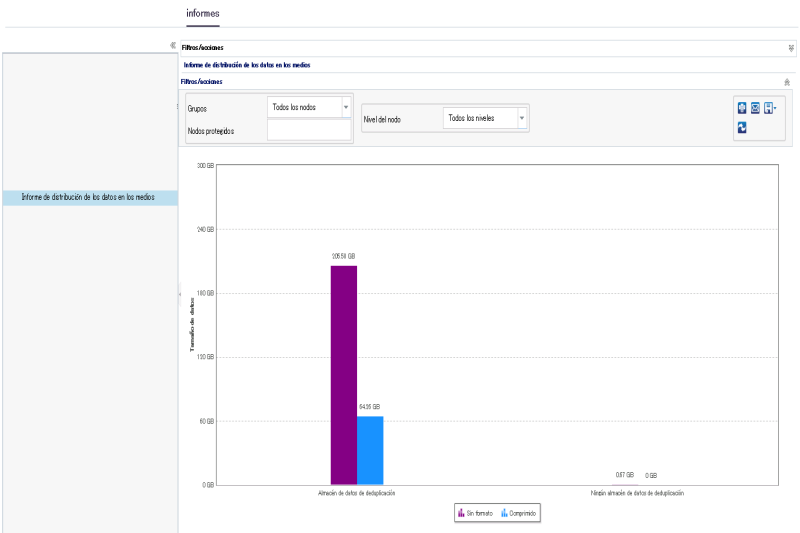Collapse the left navigation panel
The image size is (800, 533).
coord(173,45)
